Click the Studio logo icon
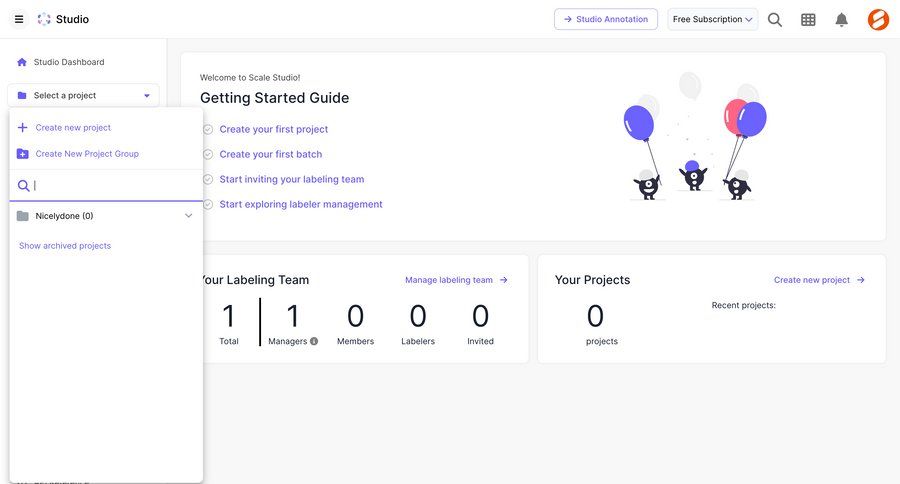 click(x=44, y=19)
